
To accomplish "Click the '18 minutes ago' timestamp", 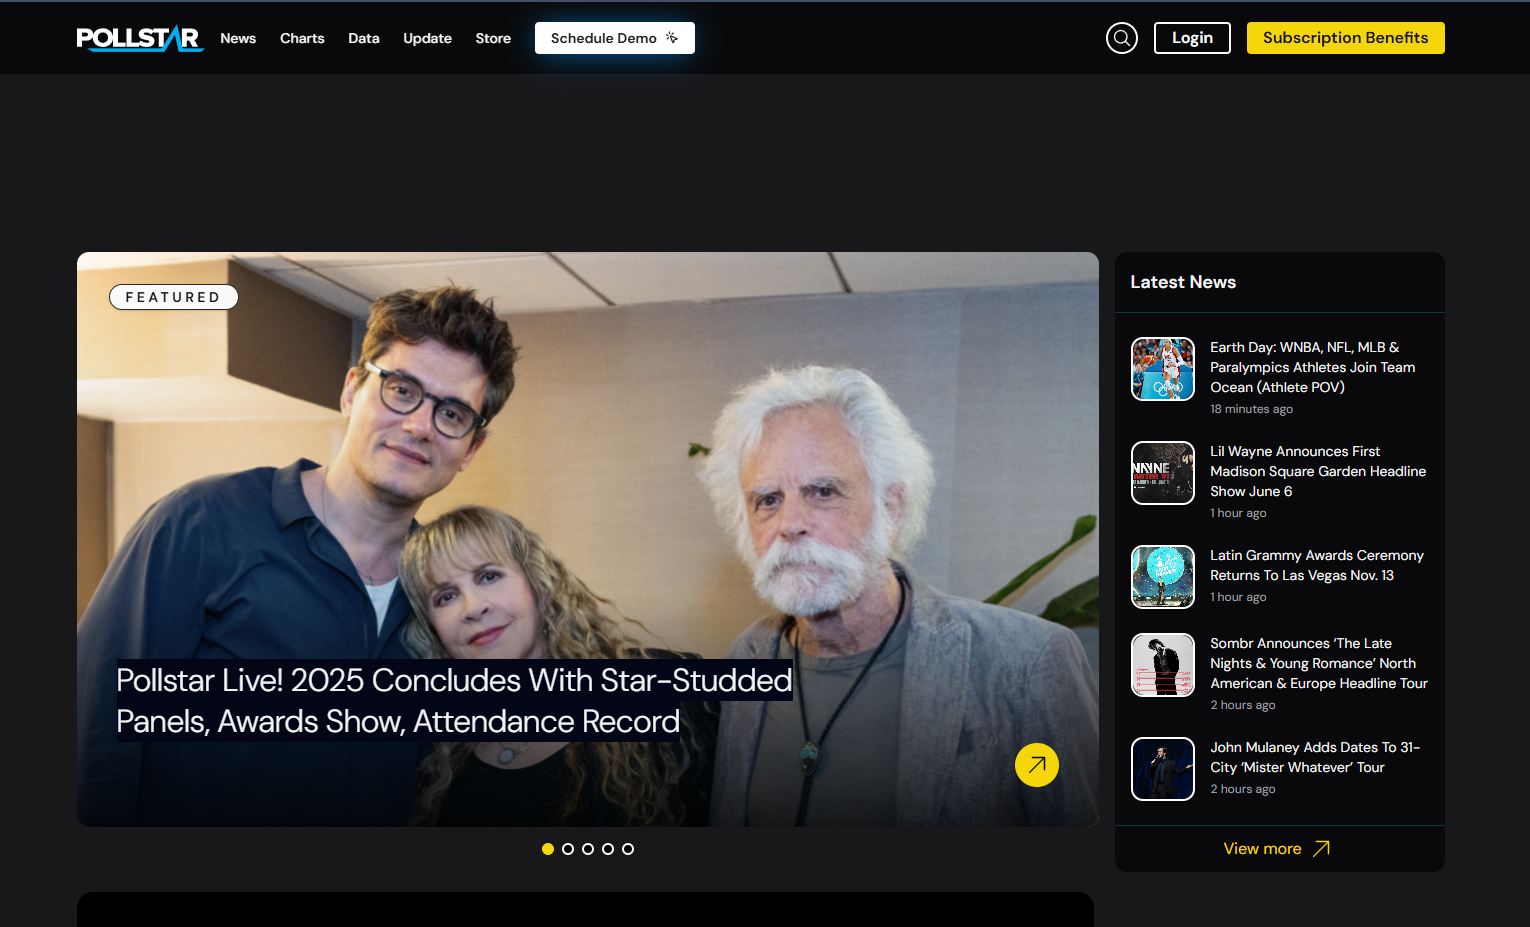I will [1251, 409].
